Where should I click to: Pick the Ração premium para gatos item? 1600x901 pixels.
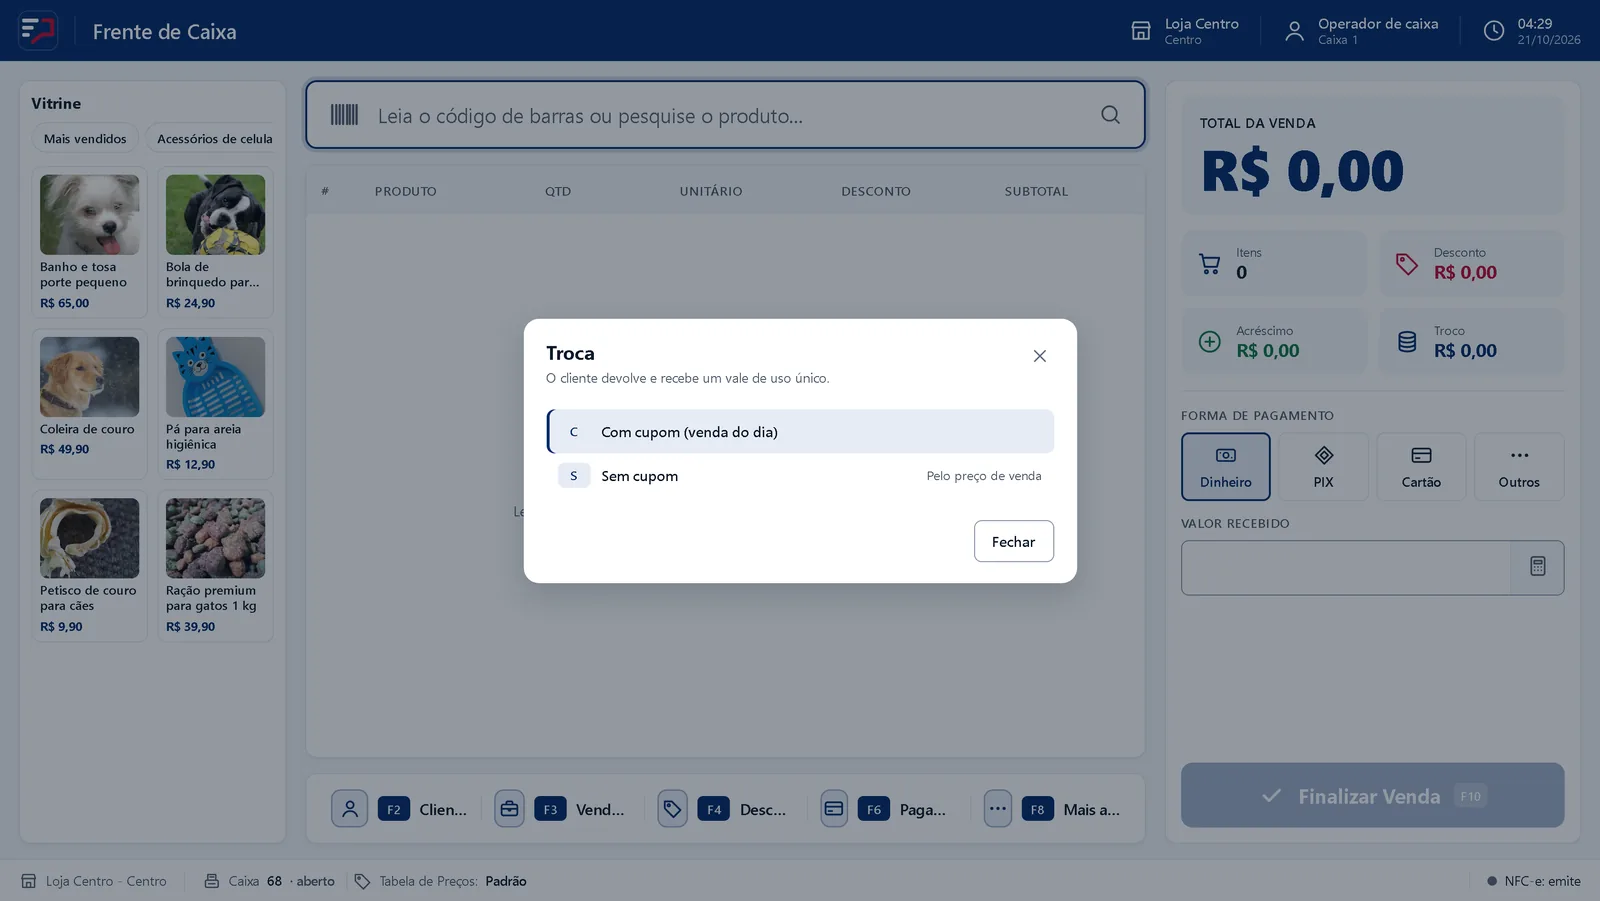[x=215, y=566]
